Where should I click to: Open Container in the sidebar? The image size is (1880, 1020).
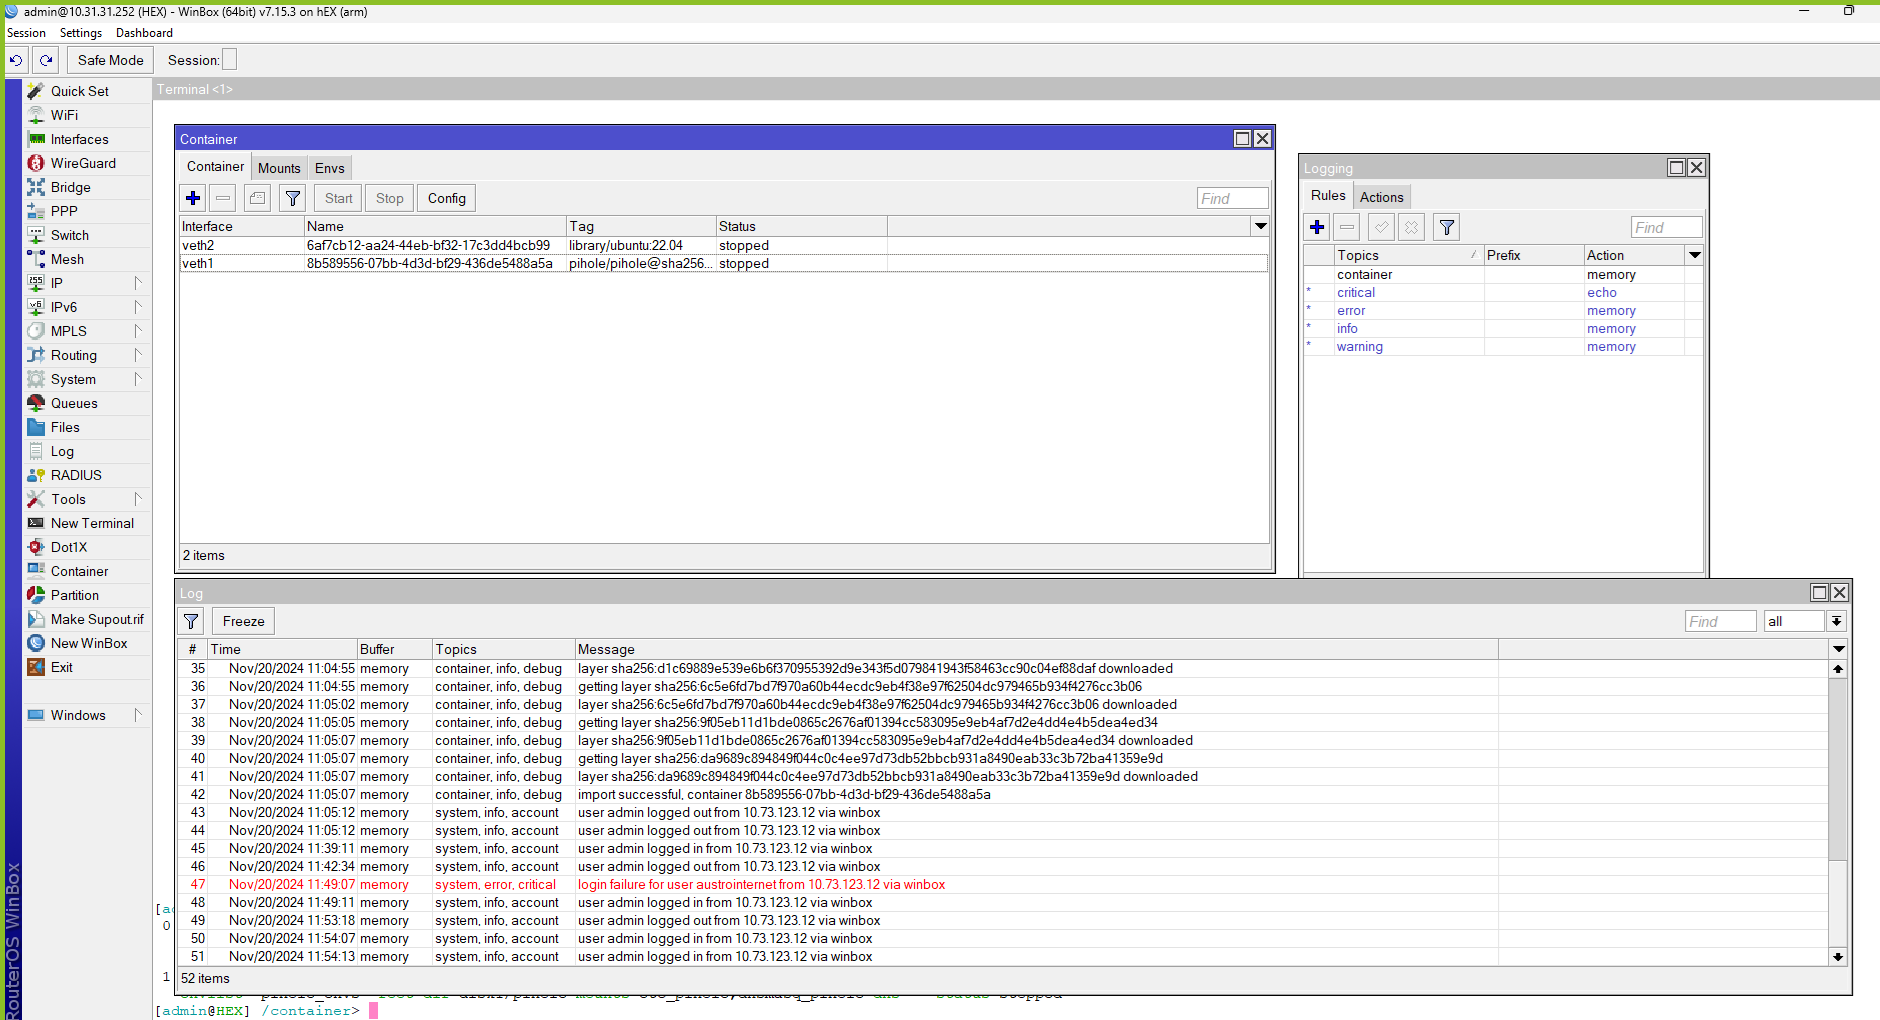79,571
